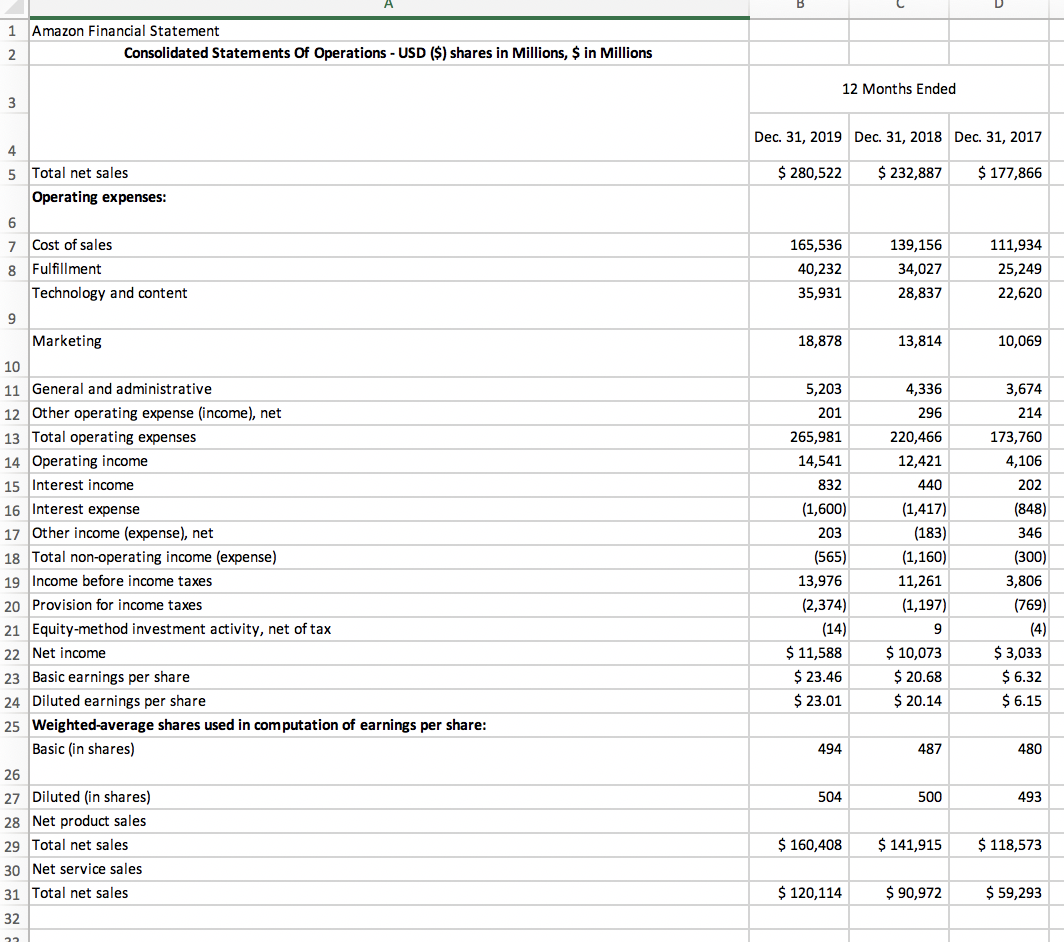Select row header 32
The height and width of the screenshot is (942, 1064).
click(12, 919)
